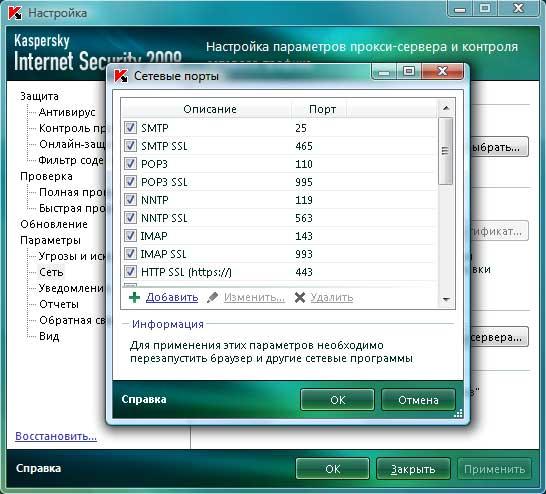Select Проверка in the settings tree
546x494 pixels.
(x=46, y=176)
